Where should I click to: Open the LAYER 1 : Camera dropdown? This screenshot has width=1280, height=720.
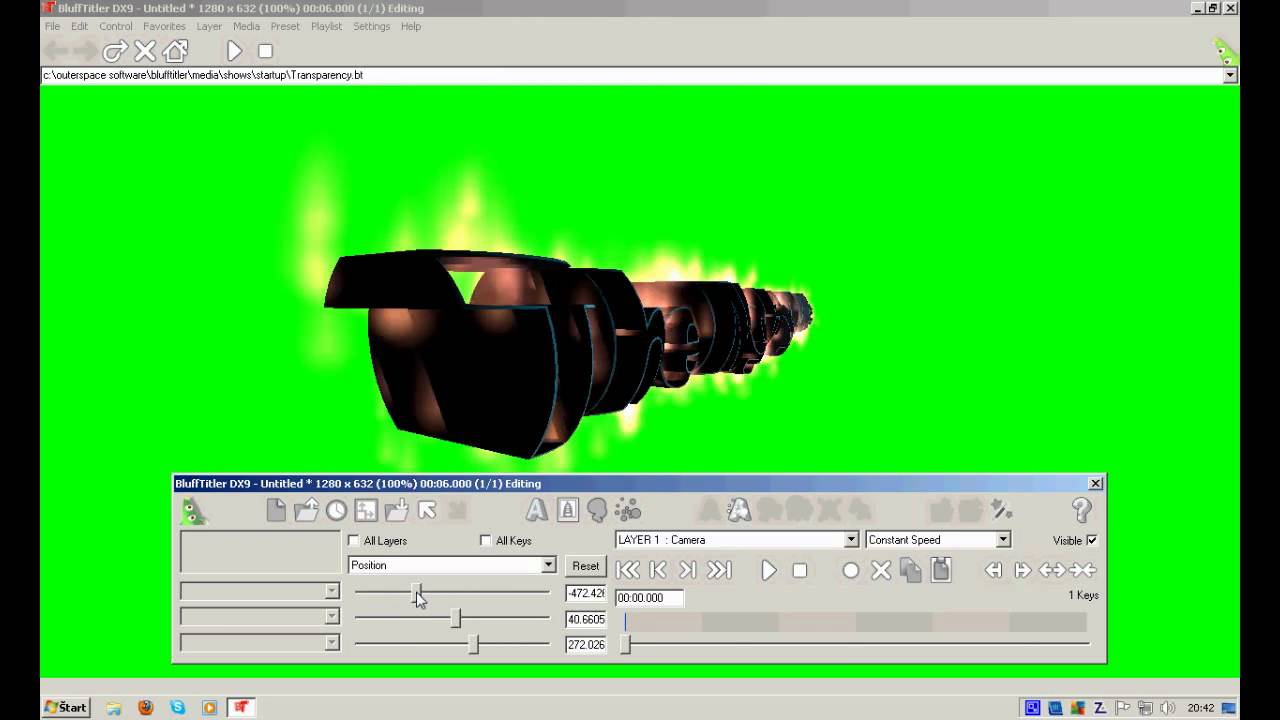tap(851, 540)
